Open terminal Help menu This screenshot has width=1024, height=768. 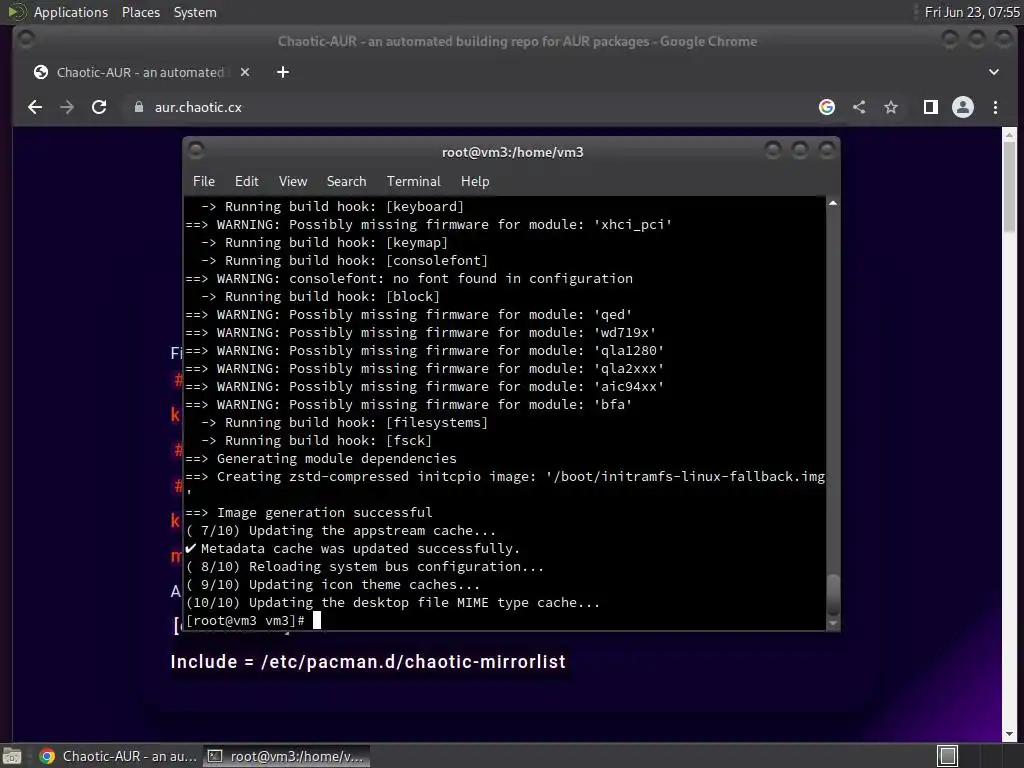click(475, 182)
